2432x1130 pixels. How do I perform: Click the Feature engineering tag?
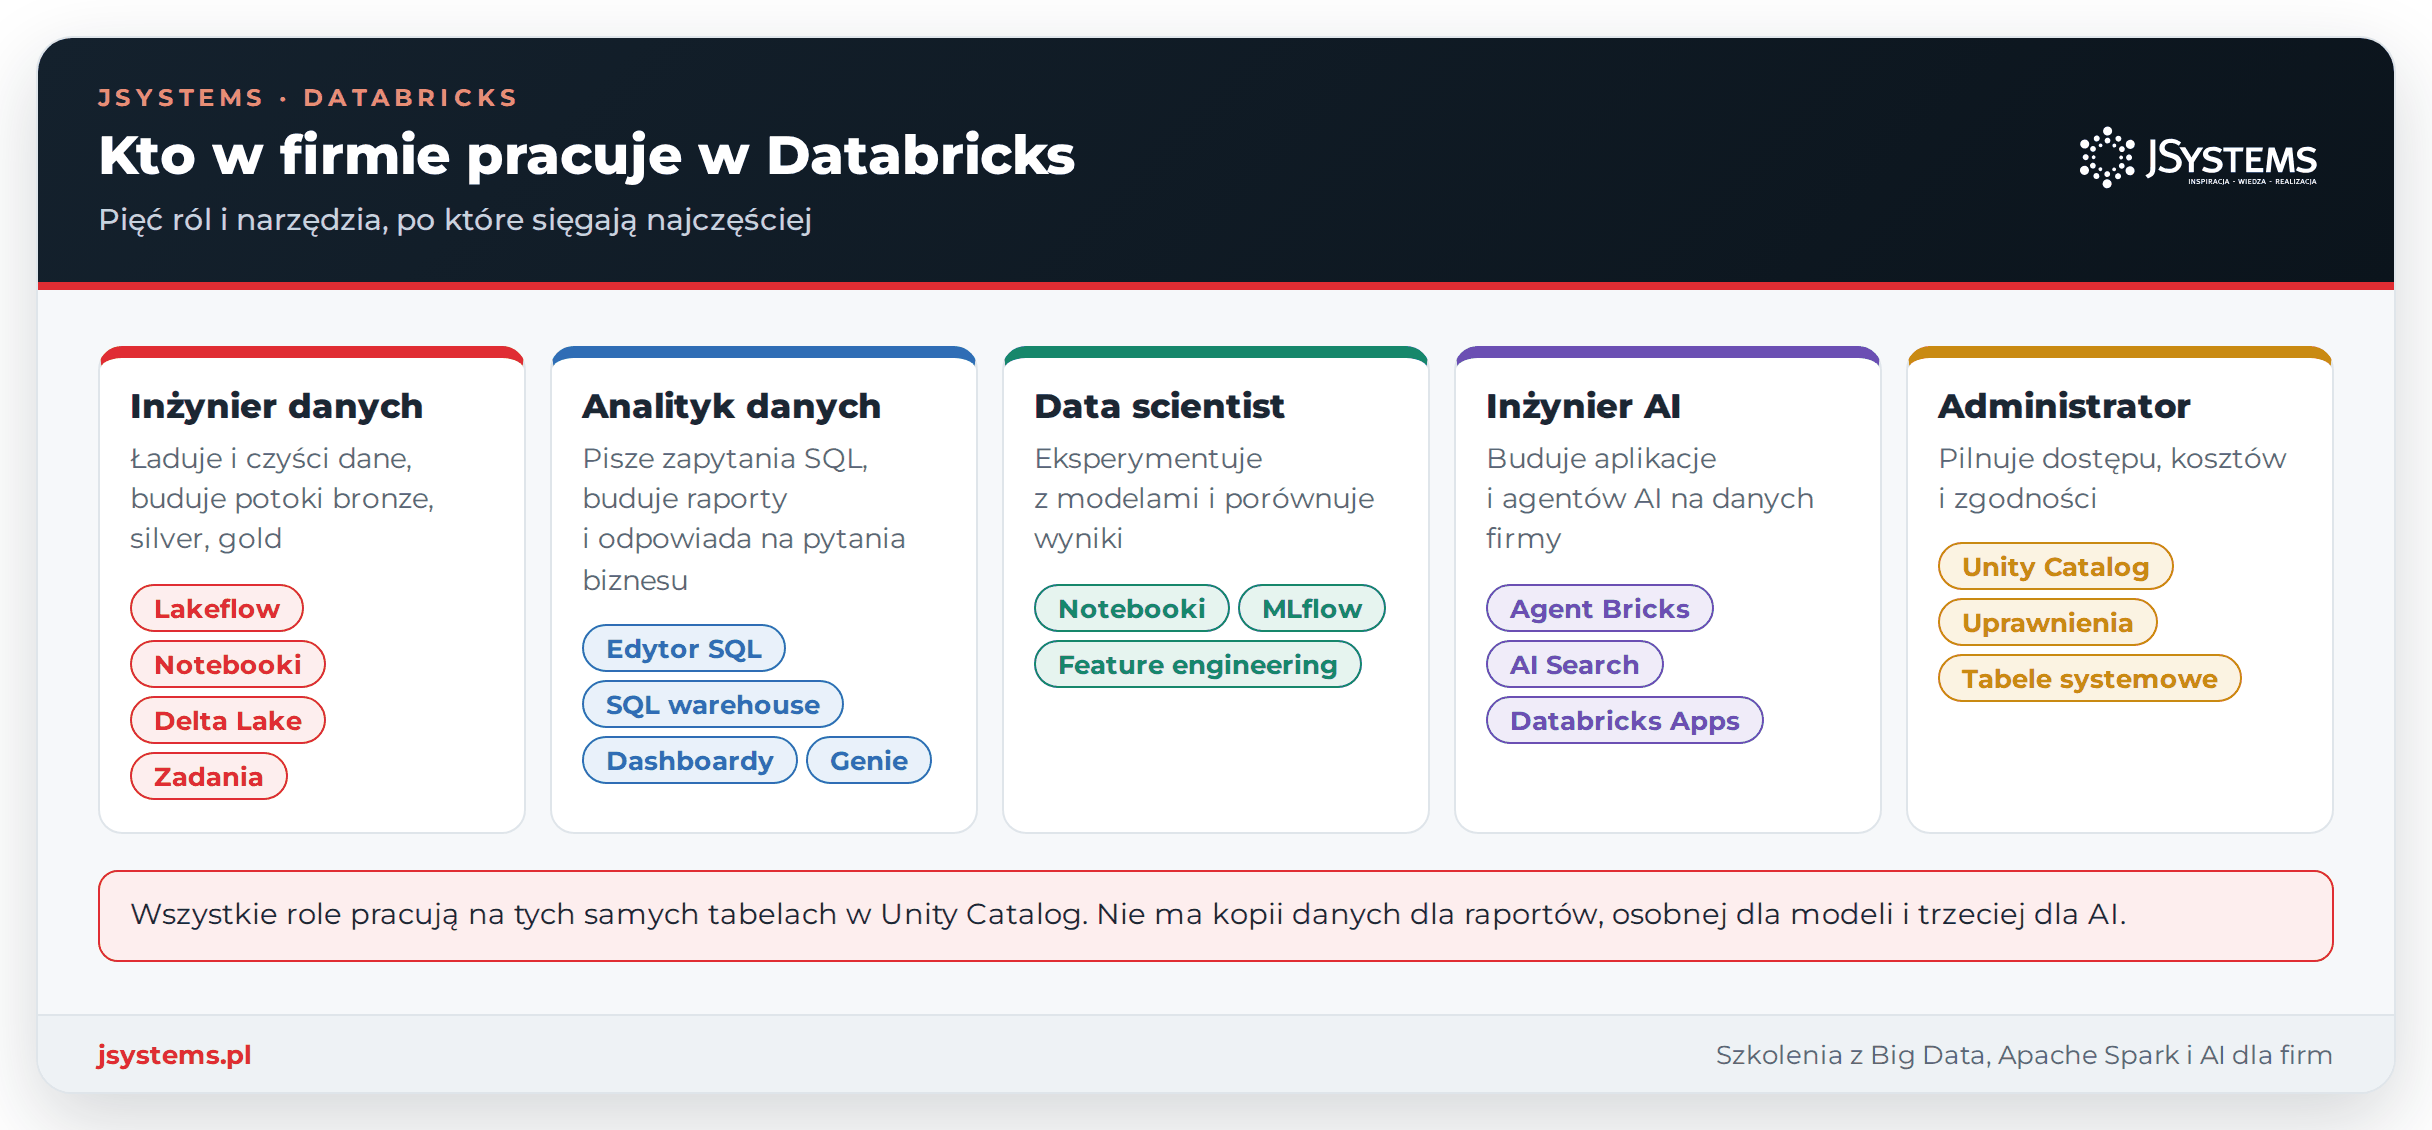tap(1198, 664)
